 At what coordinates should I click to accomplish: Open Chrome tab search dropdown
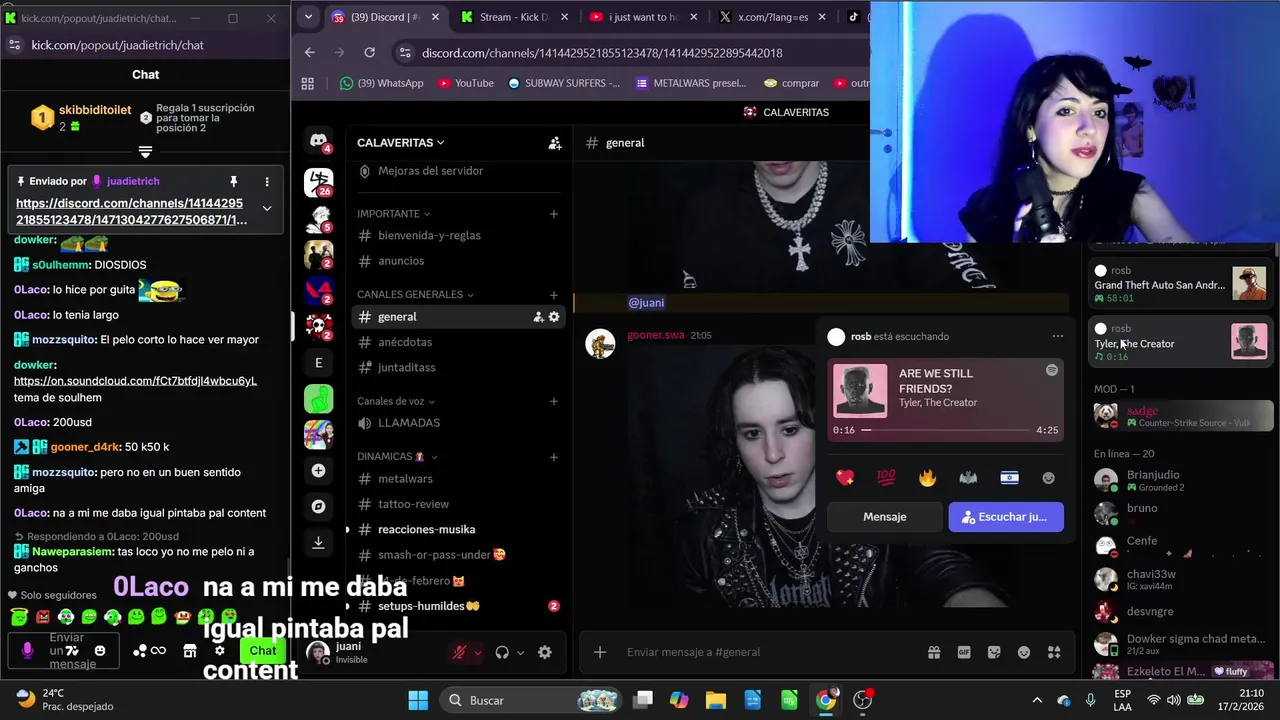308,17
